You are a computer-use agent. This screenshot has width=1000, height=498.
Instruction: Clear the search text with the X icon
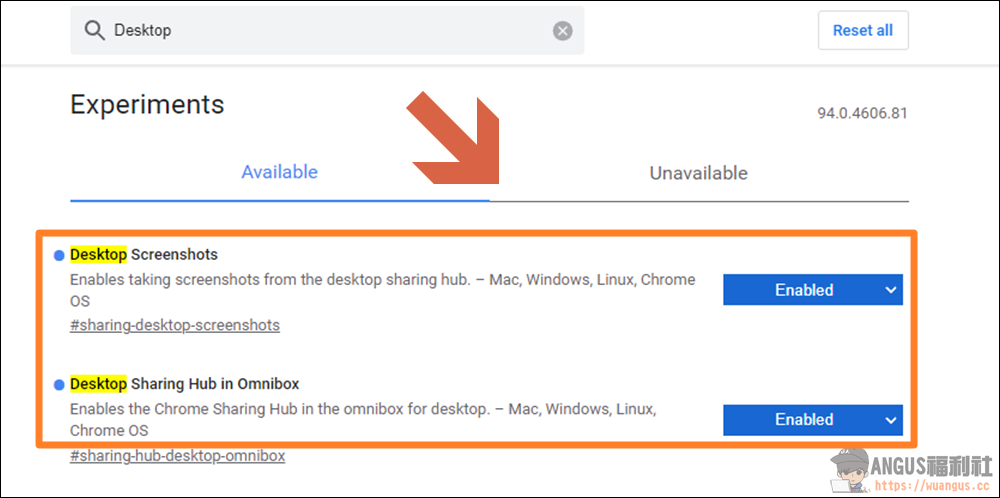563,31
